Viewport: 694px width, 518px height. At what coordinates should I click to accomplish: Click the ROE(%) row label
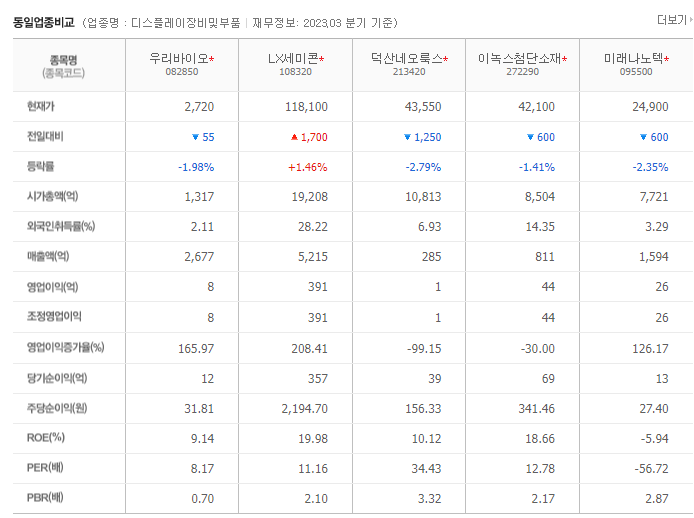(x=46, y=438)
